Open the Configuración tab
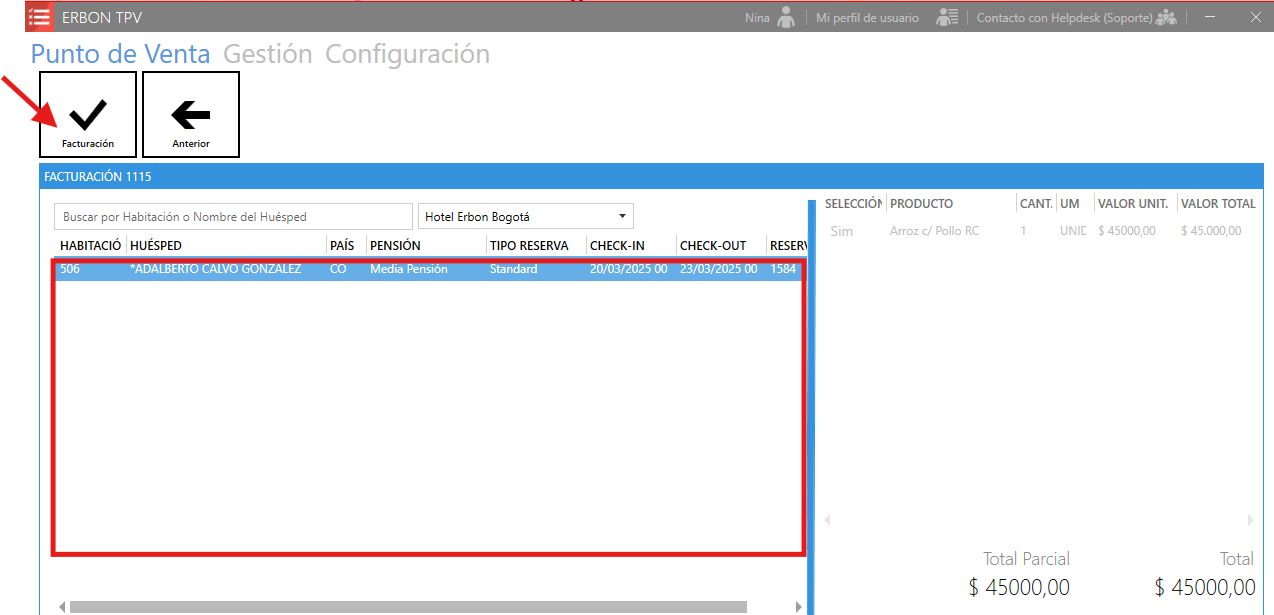The image size is (1274, 615). pos(407,54)
